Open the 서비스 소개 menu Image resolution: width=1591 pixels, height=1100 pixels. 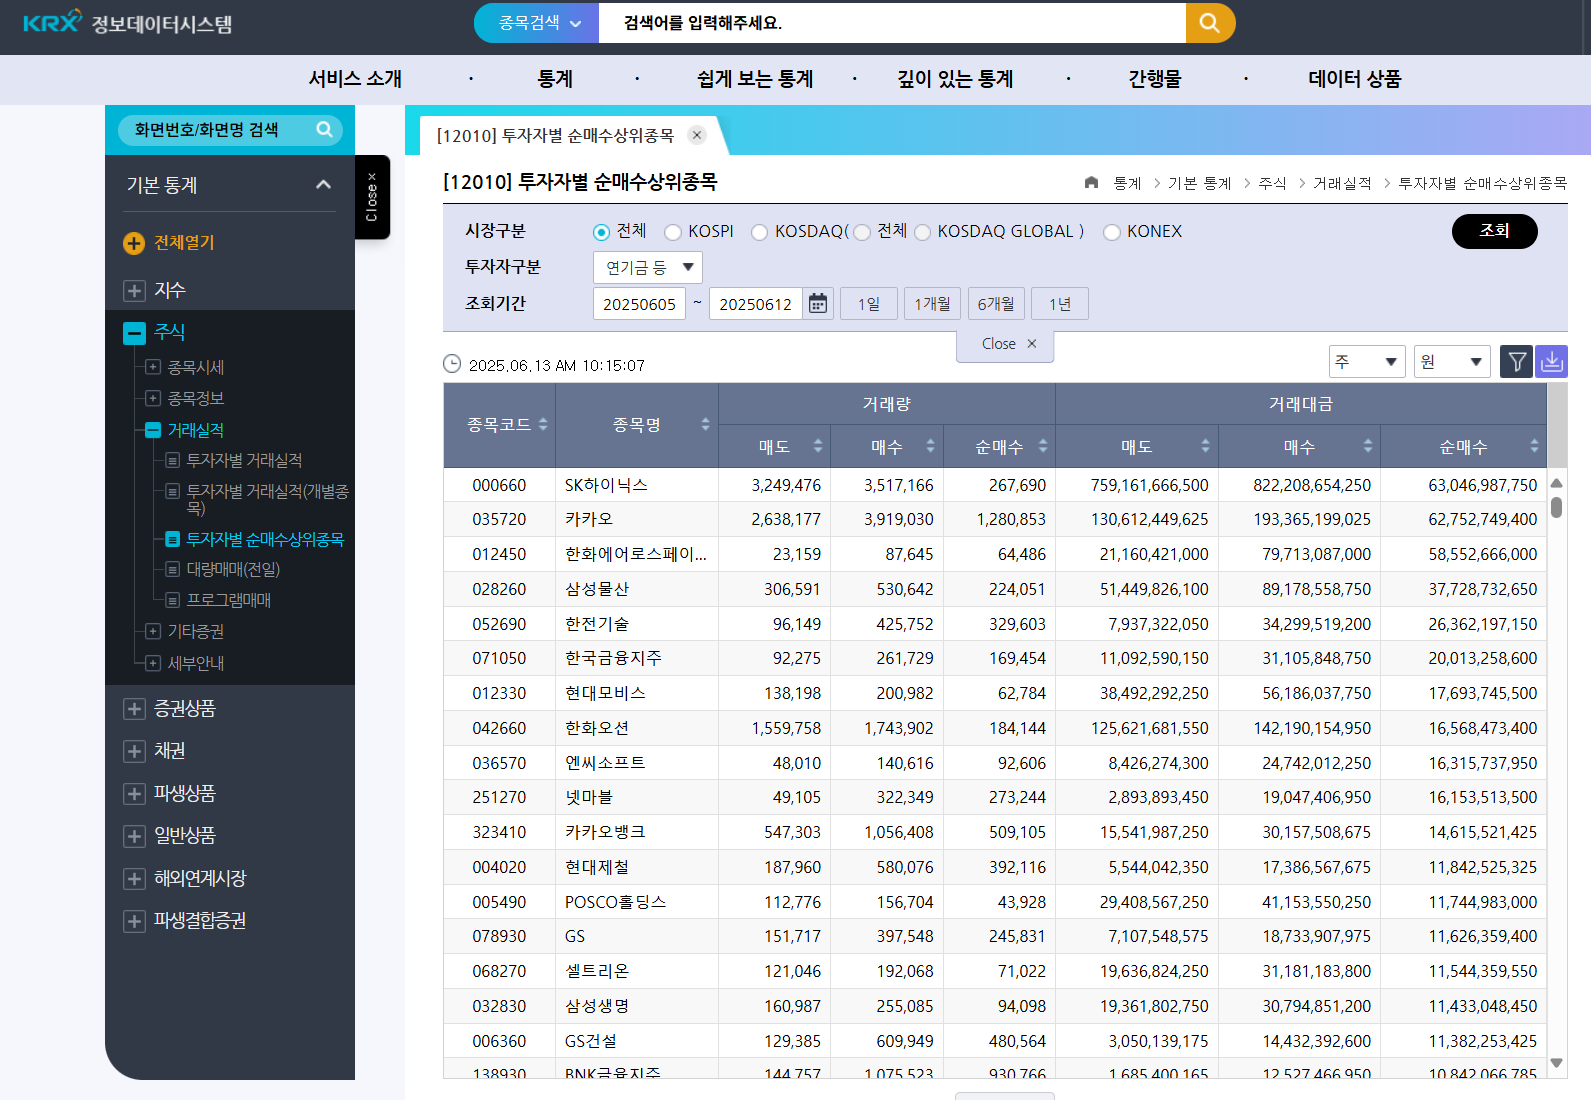[355, 79]
